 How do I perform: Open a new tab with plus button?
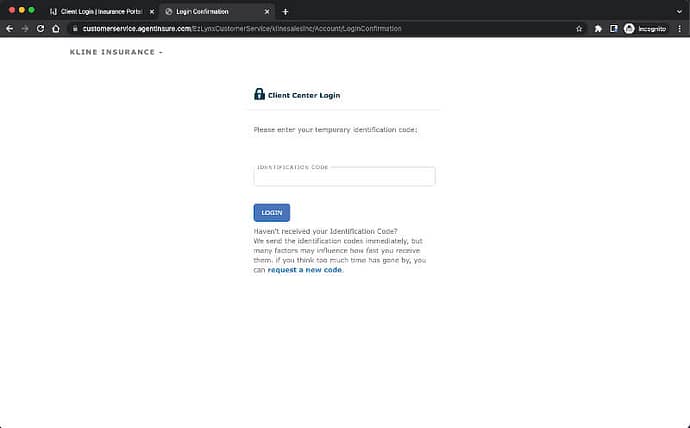click(x=285, y=11)
